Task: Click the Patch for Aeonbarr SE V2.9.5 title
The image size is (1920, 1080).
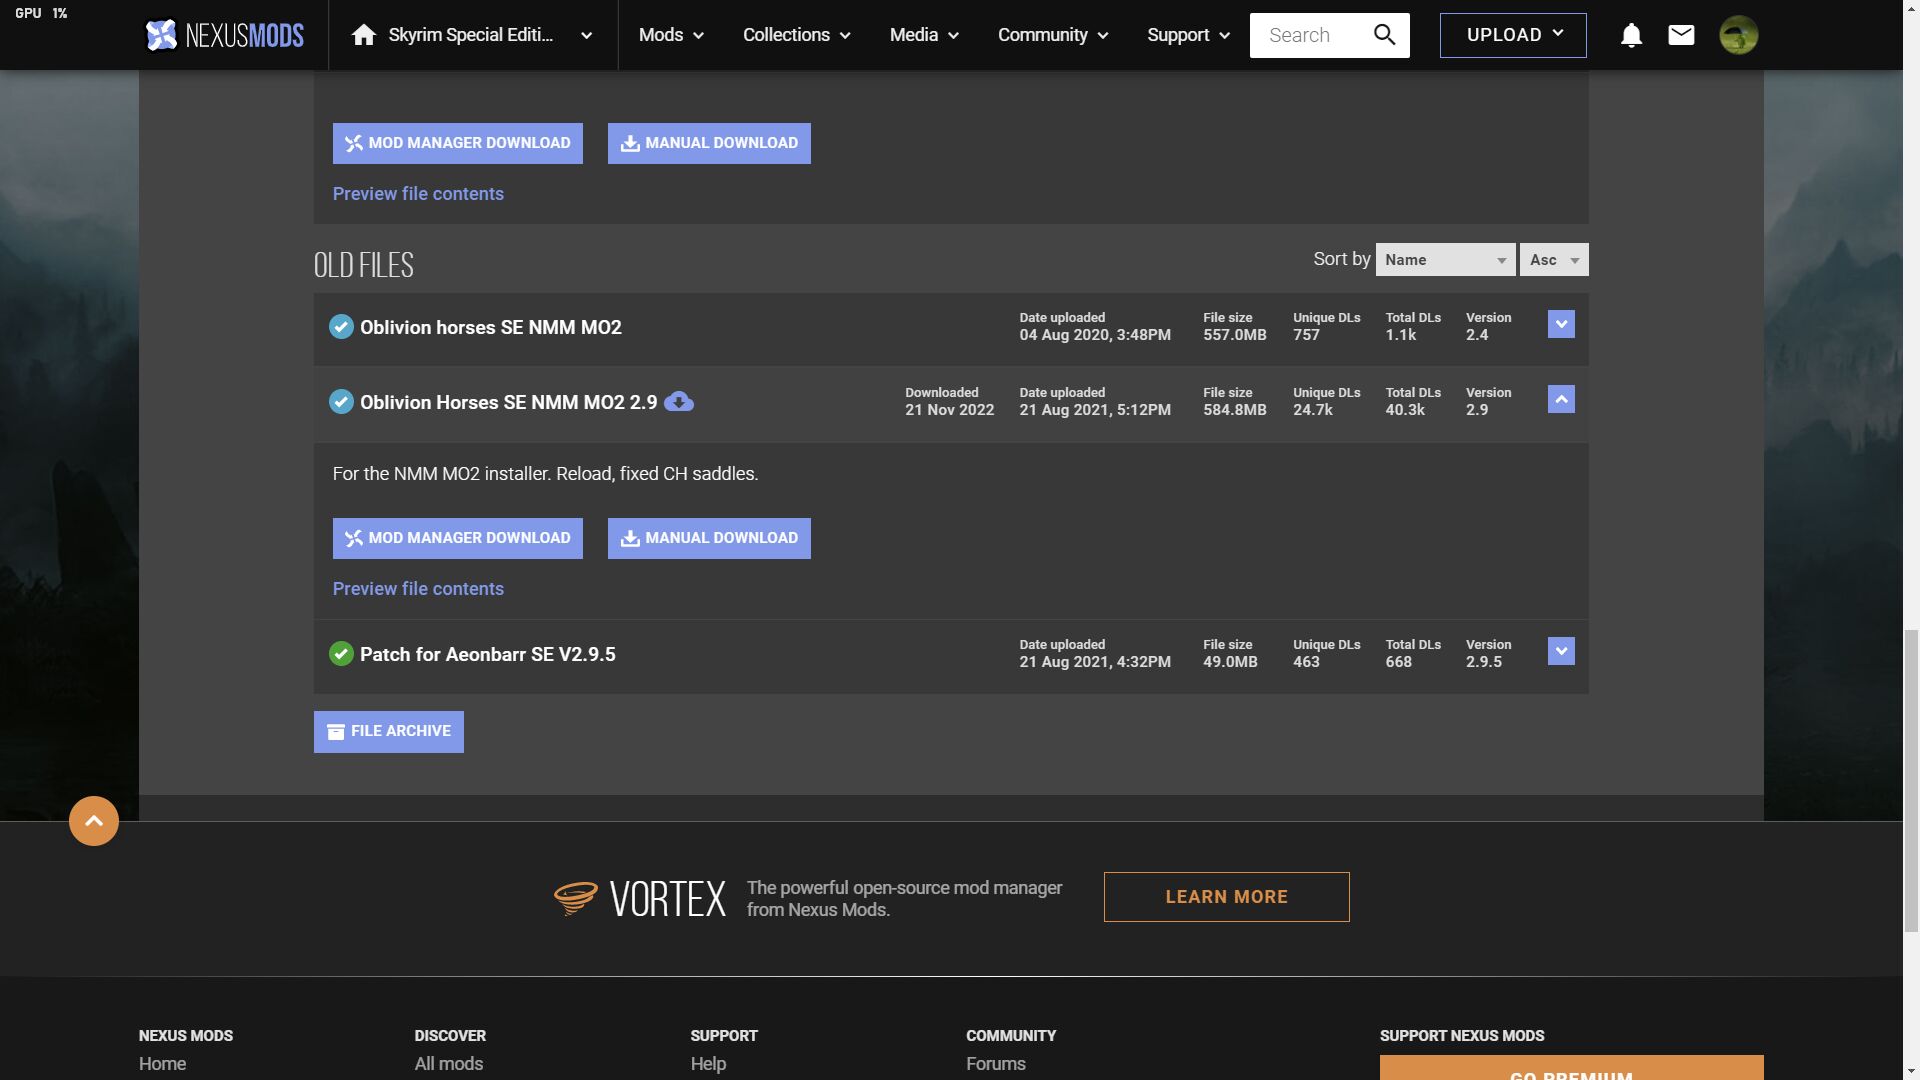Action: click(488, 654)
